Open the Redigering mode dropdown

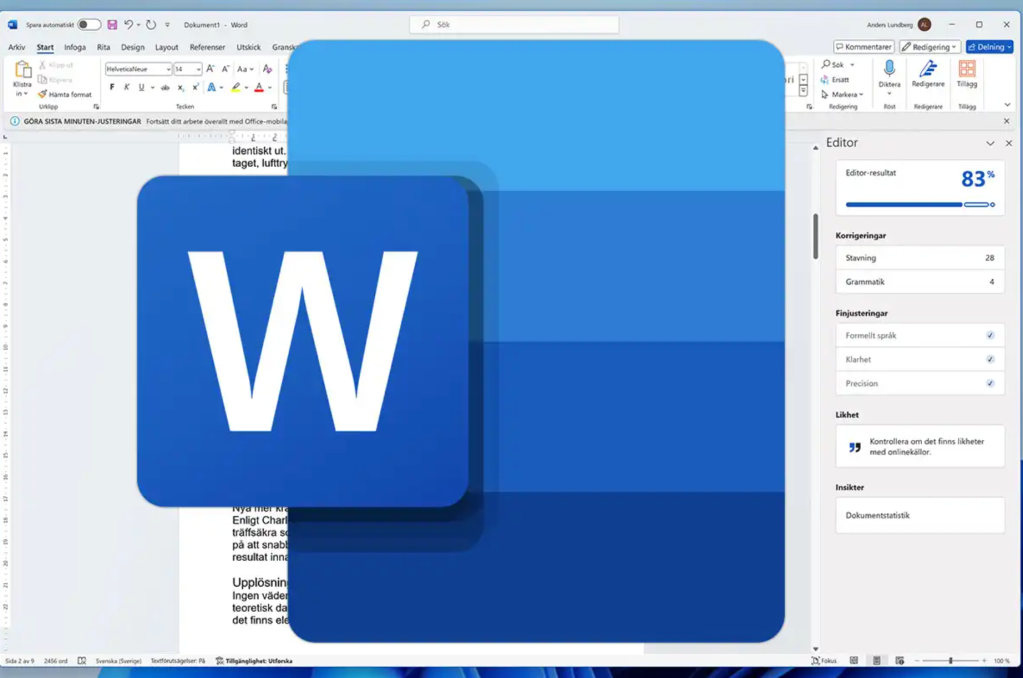pyautogui.click(x=930, y=47)
